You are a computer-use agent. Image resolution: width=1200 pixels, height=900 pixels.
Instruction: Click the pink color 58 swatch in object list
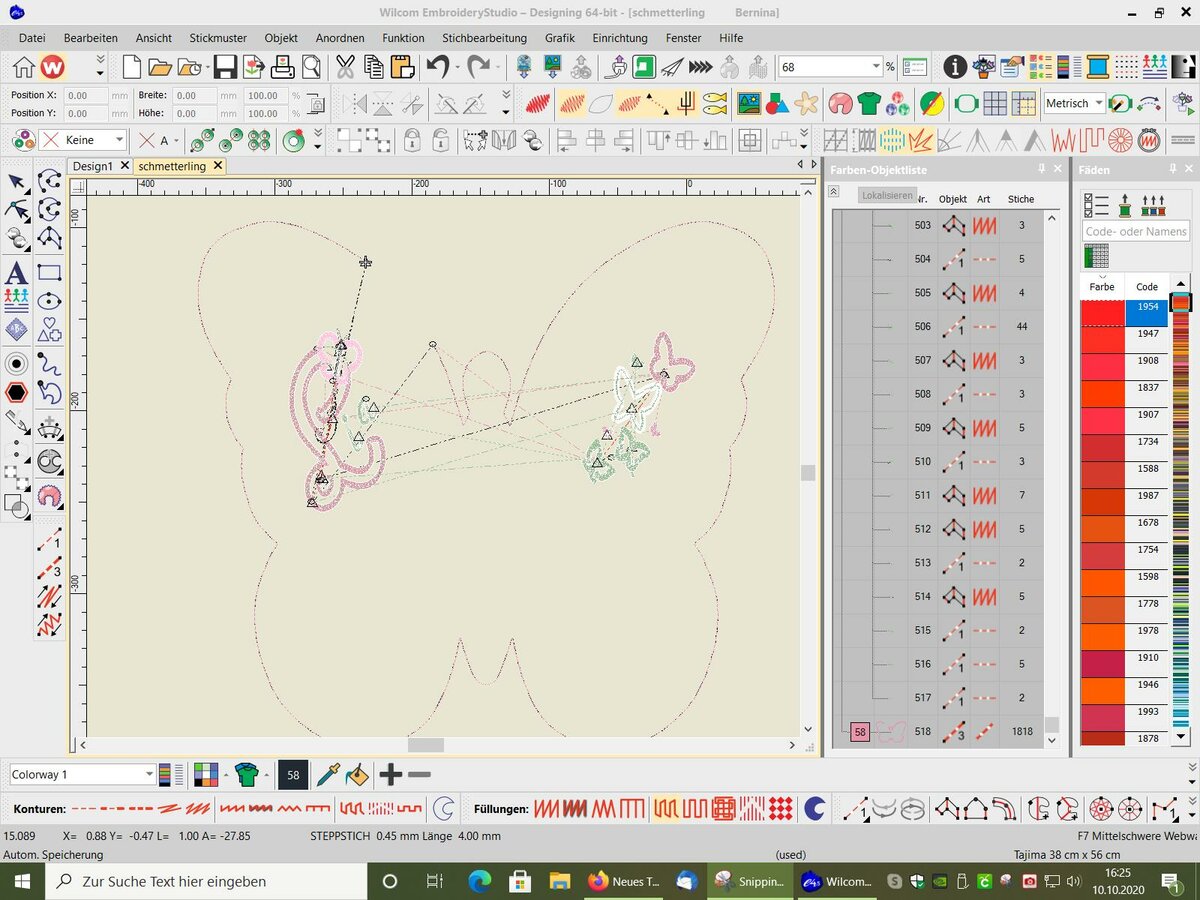coord(860,732)
